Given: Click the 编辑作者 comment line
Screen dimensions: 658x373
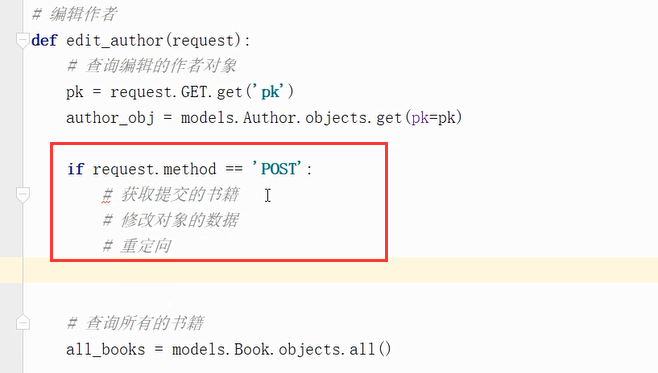Looking at the screenshot, I should (x=74, y=14).
